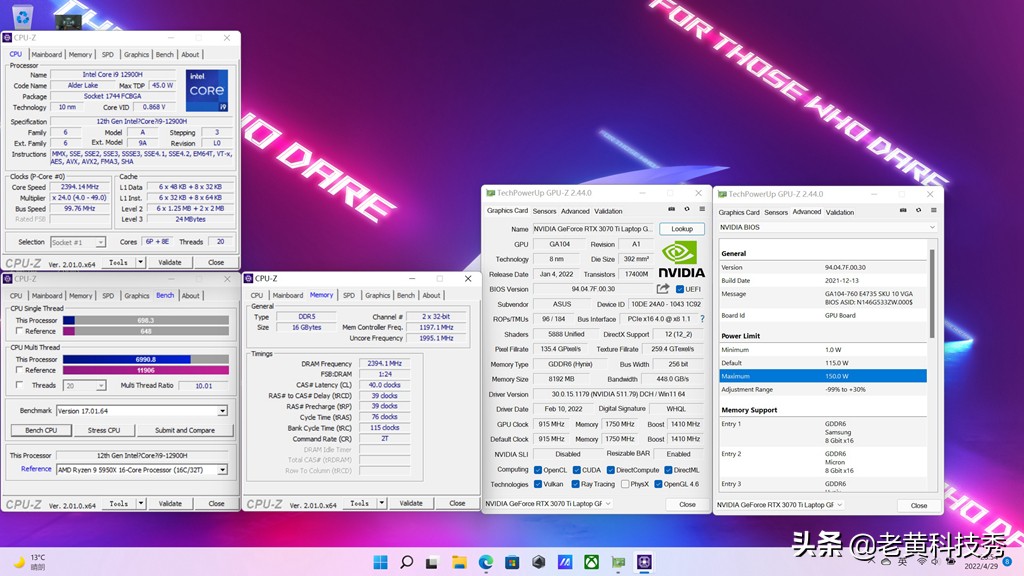The height and width of the screenshot is (576, 1024).
Task: Open the NVIDIA BIOS dropdown in Advanced tab
Action: (932, 228)
